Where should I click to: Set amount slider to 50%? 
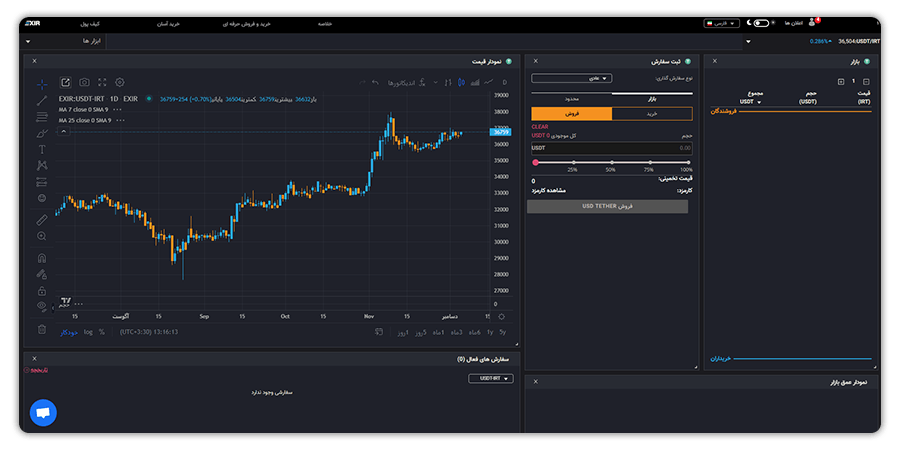tap(611, 162)
